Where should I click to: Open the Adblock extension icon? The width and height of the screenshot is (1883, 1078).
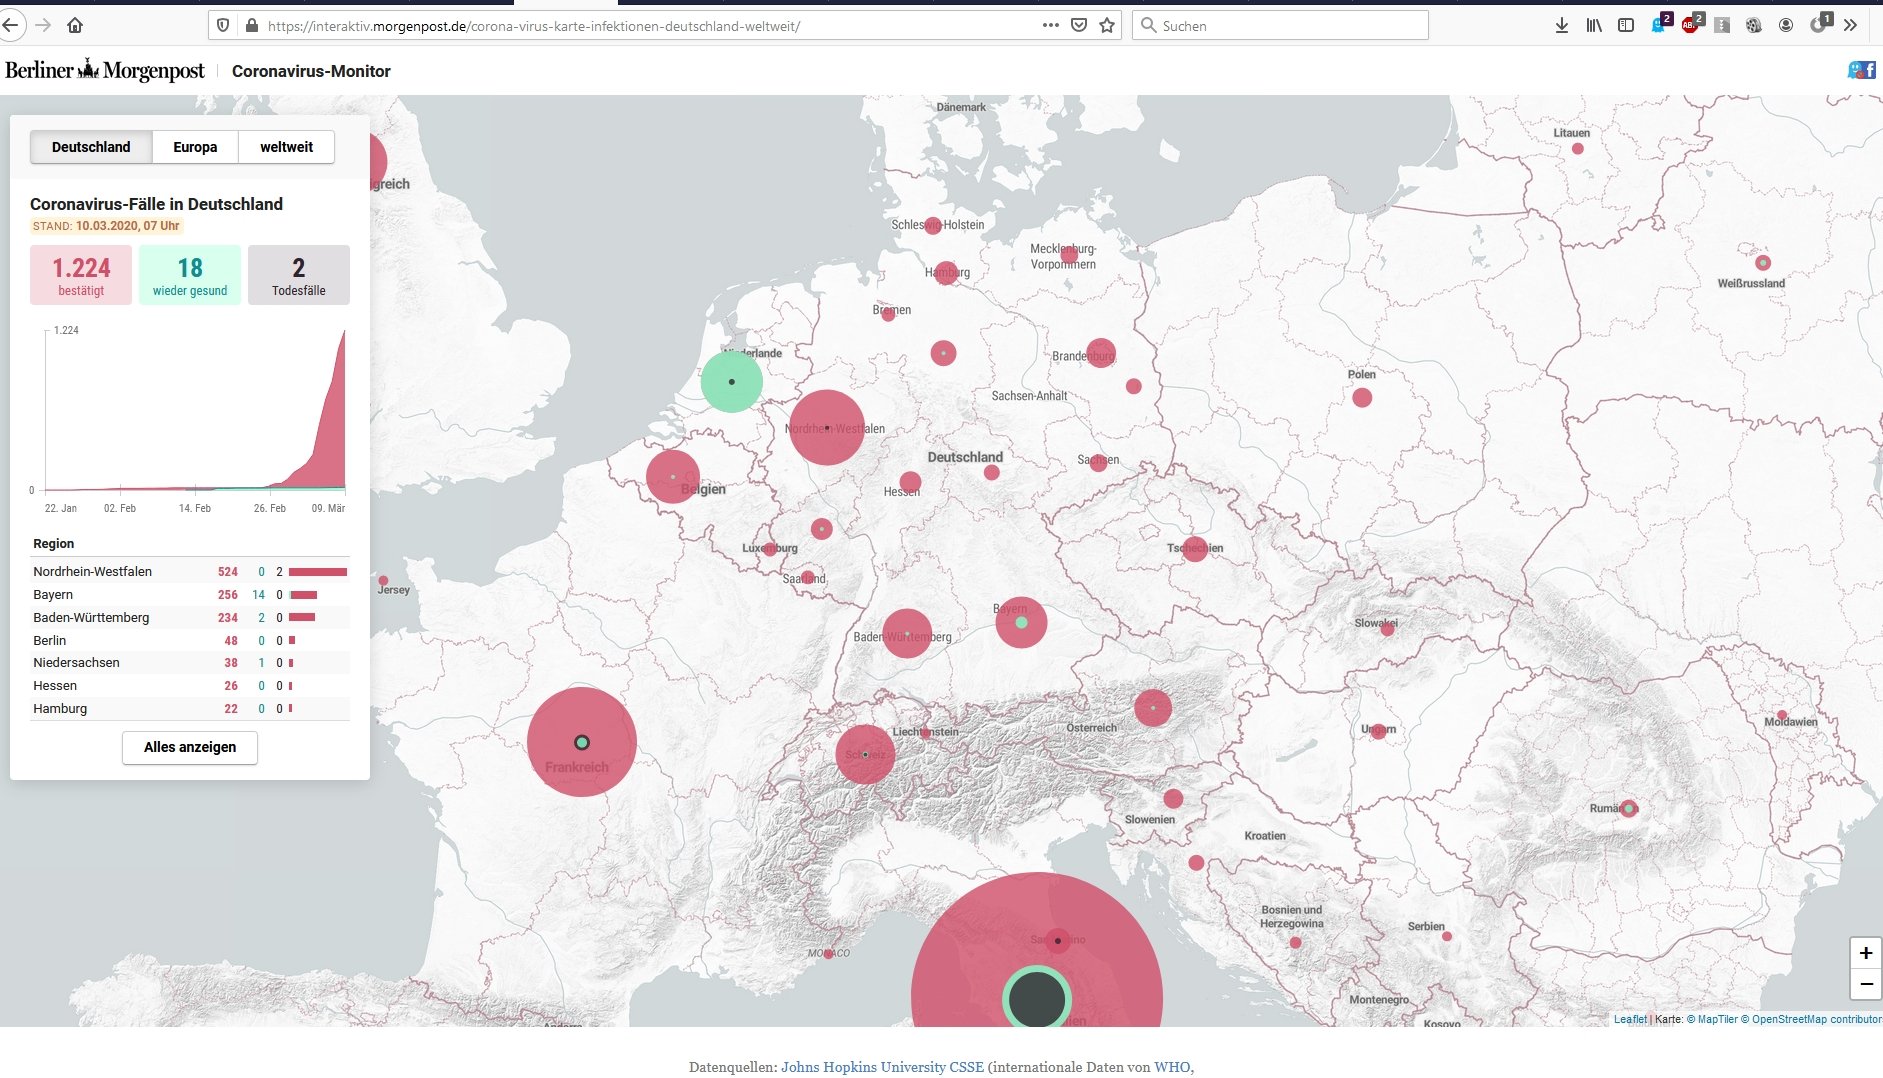(1690, 25)
